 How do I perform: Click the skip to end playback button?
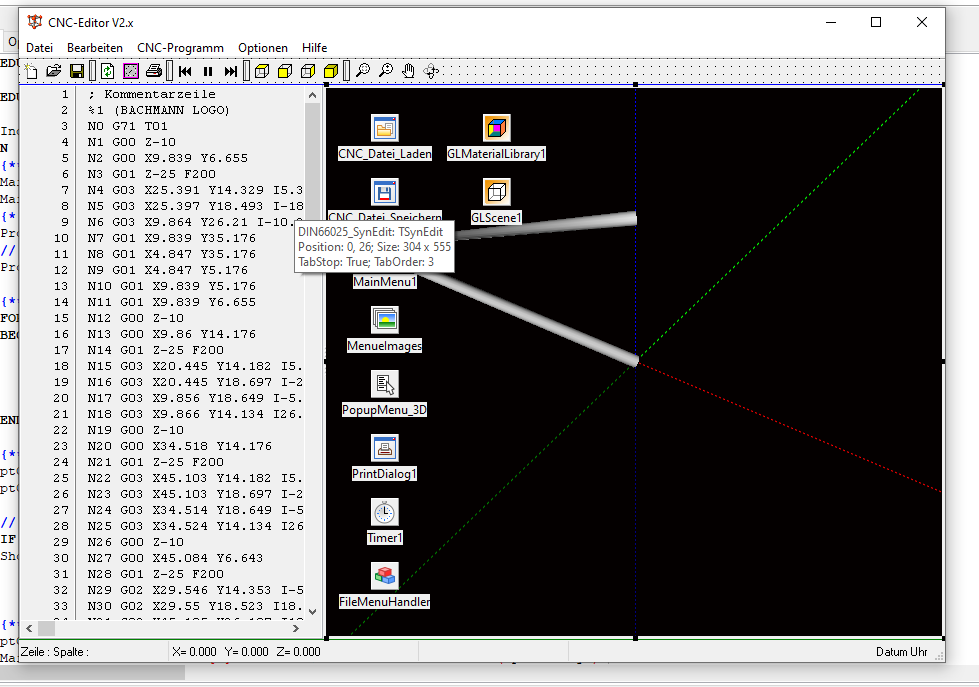[x=231, y=71]
